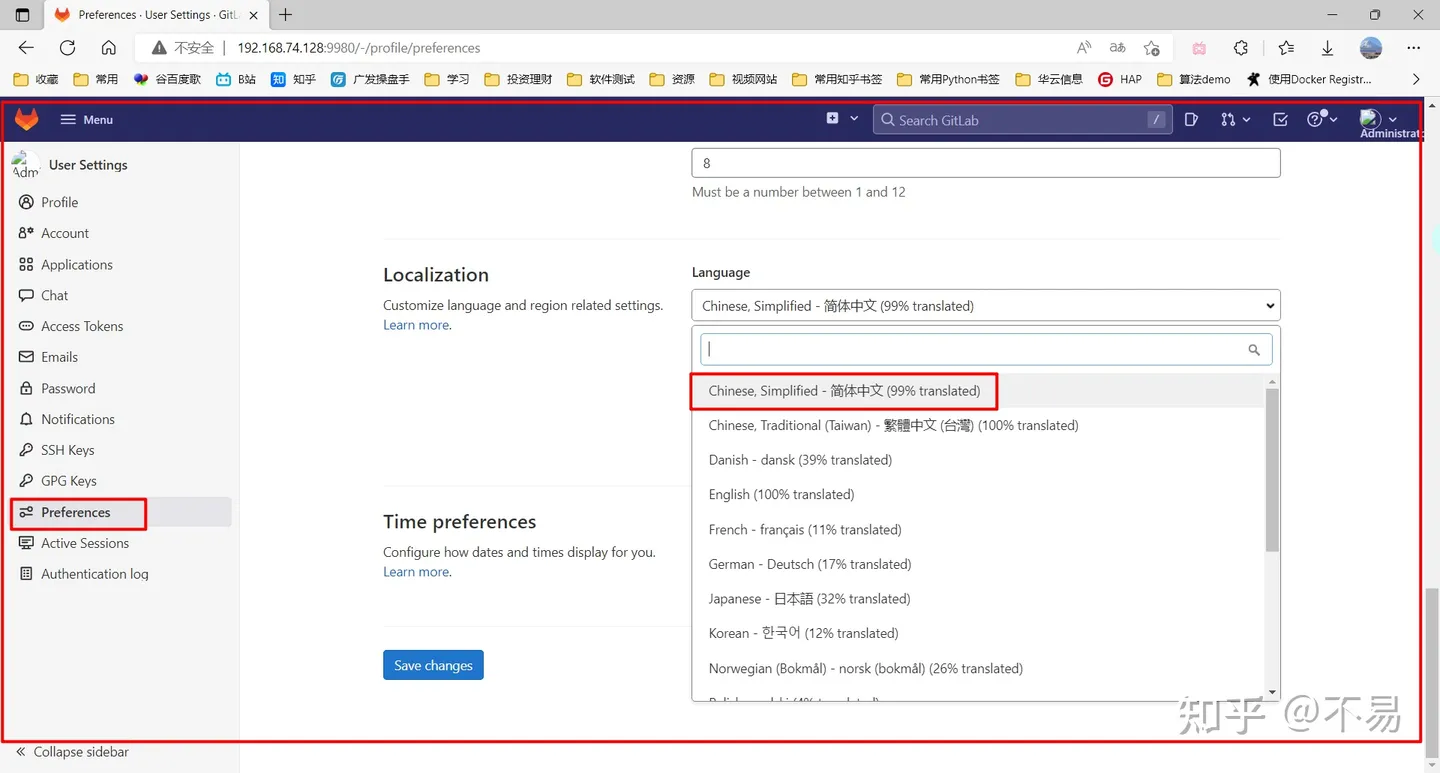1440x773 pixels.
Task: Select Chinese, Simplified language option
Action: (x=978, y=391)
